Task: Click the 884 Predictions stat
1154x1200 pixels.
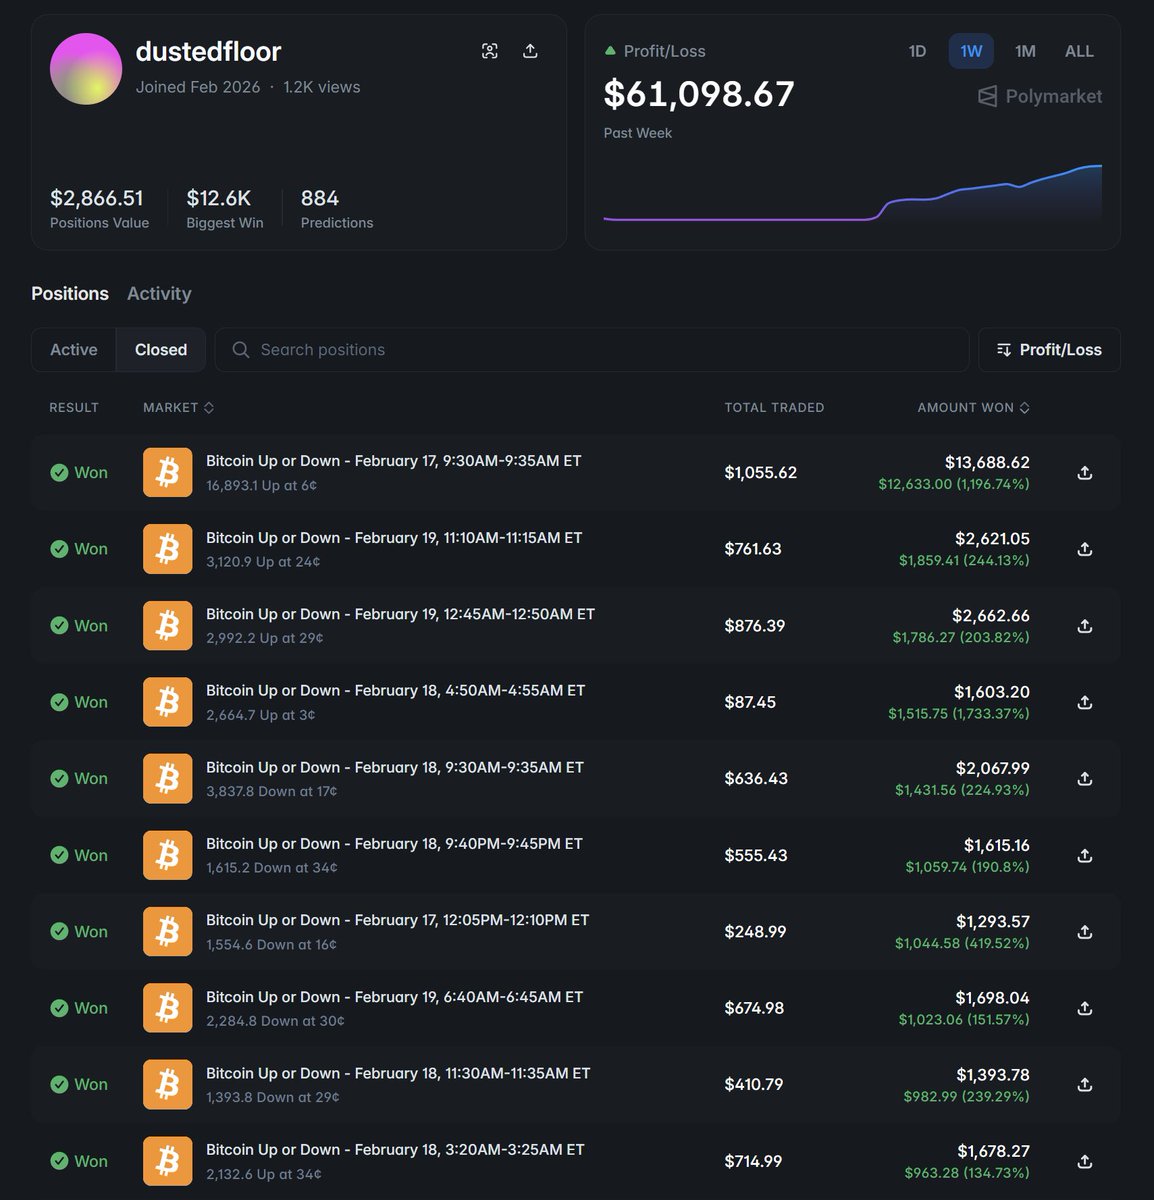Action: click(320, 198)
